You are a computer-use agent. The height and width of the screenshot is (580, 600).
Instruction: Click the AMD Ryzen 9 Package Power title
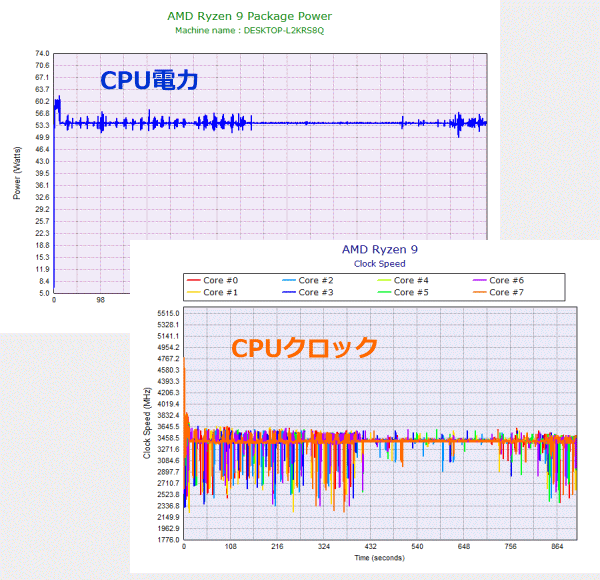(x=249, y=16)
